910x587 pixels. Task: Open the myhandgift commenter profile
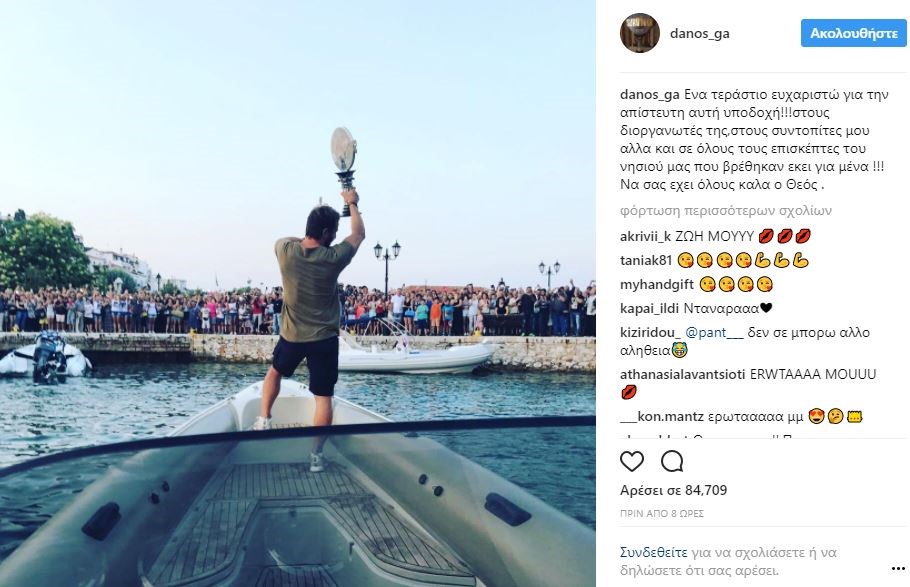click(x=657, y=285)
